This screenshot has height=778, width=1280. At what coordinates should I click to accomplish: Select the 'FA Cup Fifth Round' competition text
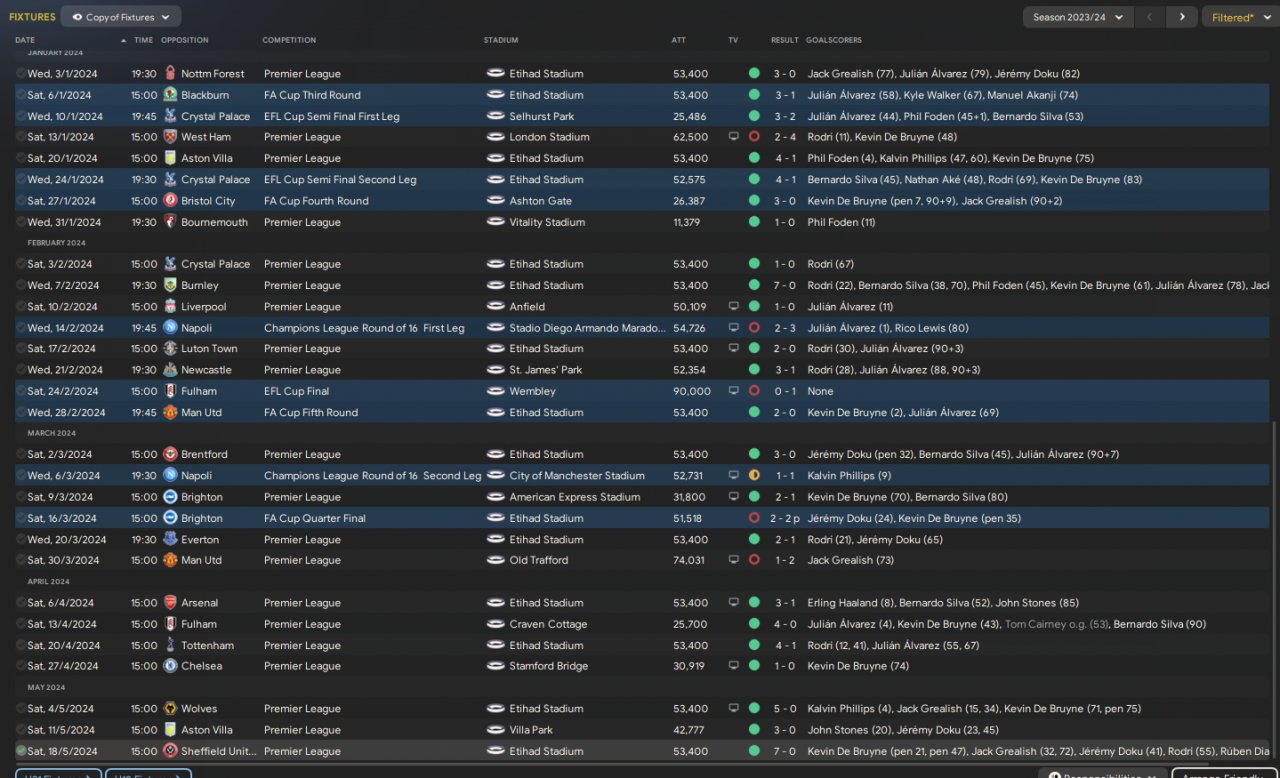coord(311,412)
